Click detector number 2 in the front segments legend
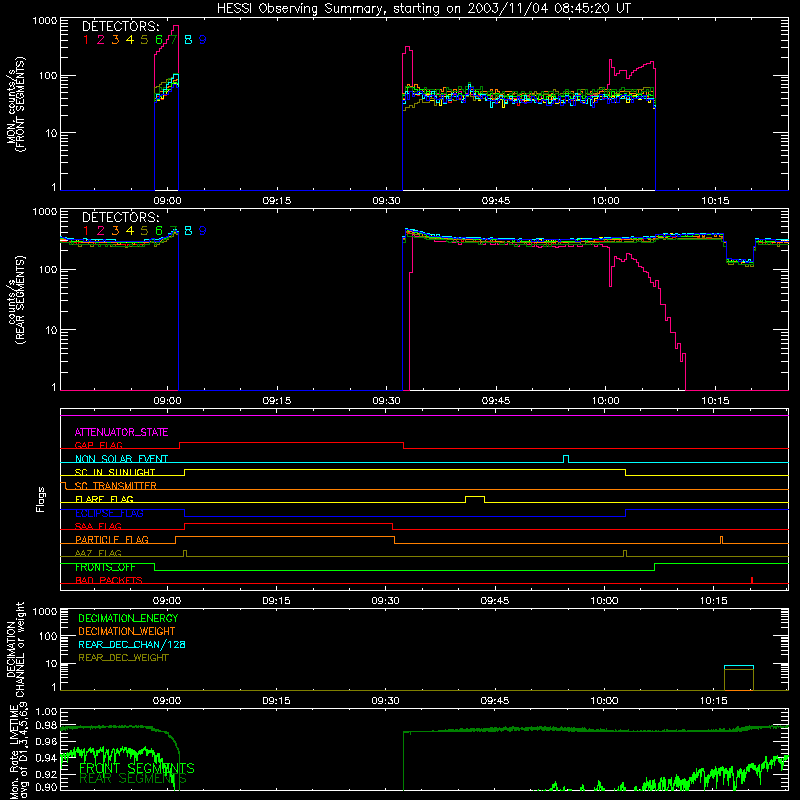The height and width of the screenshot is (800, 800). [101, 40]
